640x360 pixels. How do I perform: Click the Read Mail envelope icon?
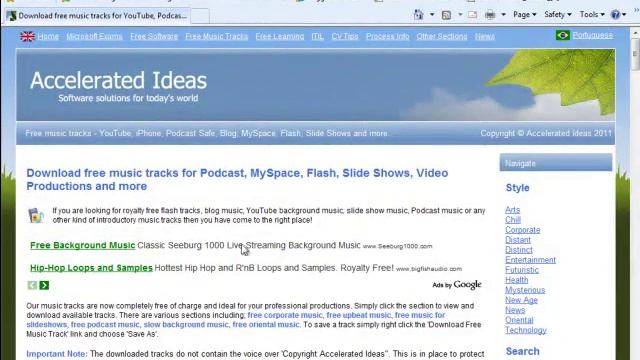pos(472,15)
